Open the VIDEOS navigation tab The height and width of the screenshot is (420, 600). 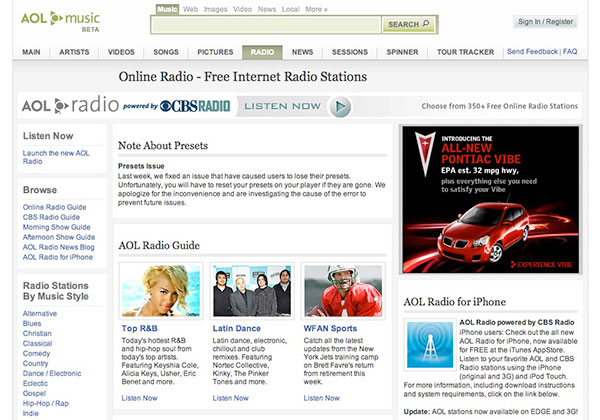point(121,52)
